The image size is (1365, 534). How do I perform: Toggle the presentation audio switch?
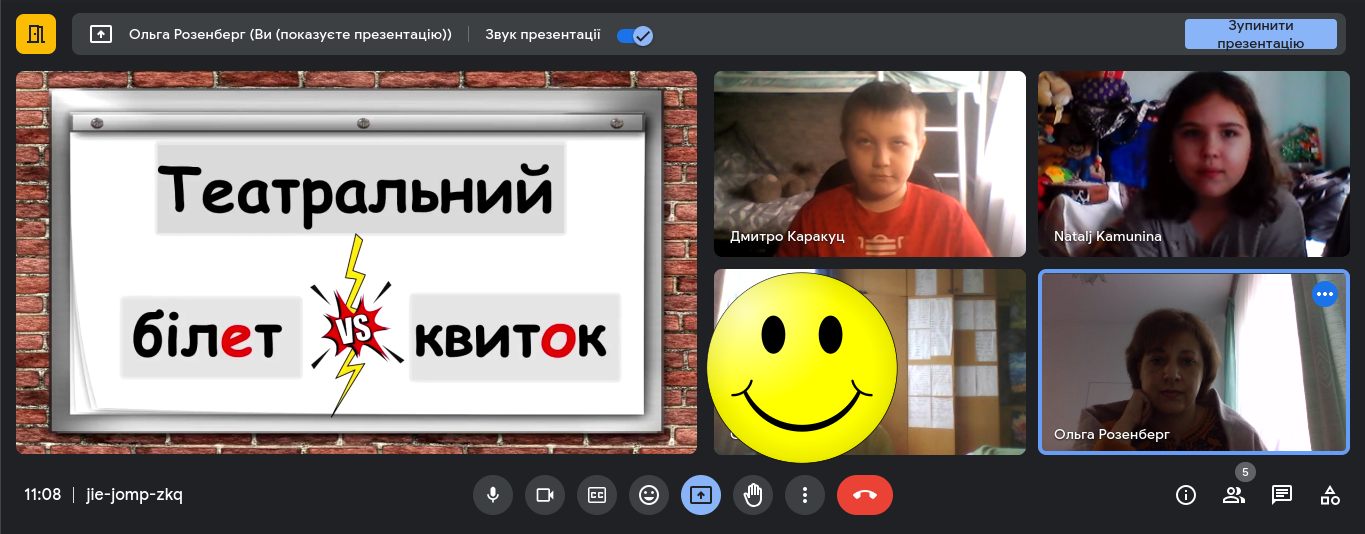click(635, 35)
